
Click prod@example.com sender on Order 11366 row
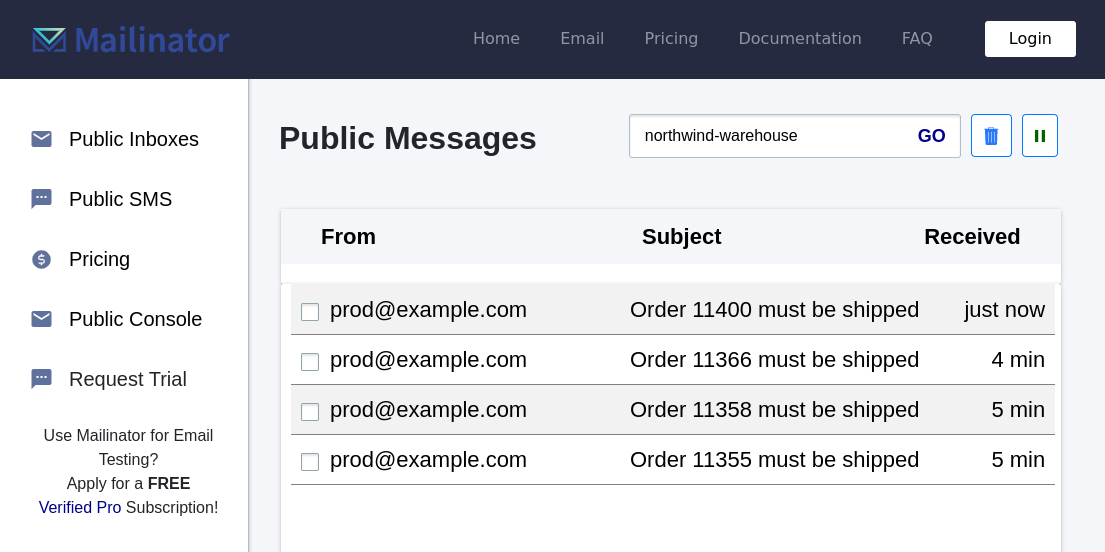428,360
